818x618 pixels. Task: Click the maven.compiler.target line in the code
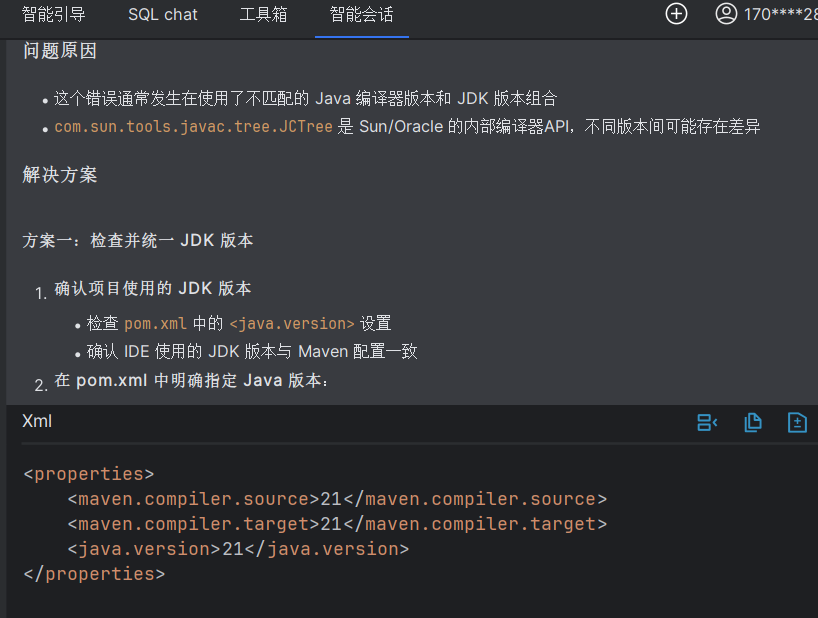click(337, 524)
